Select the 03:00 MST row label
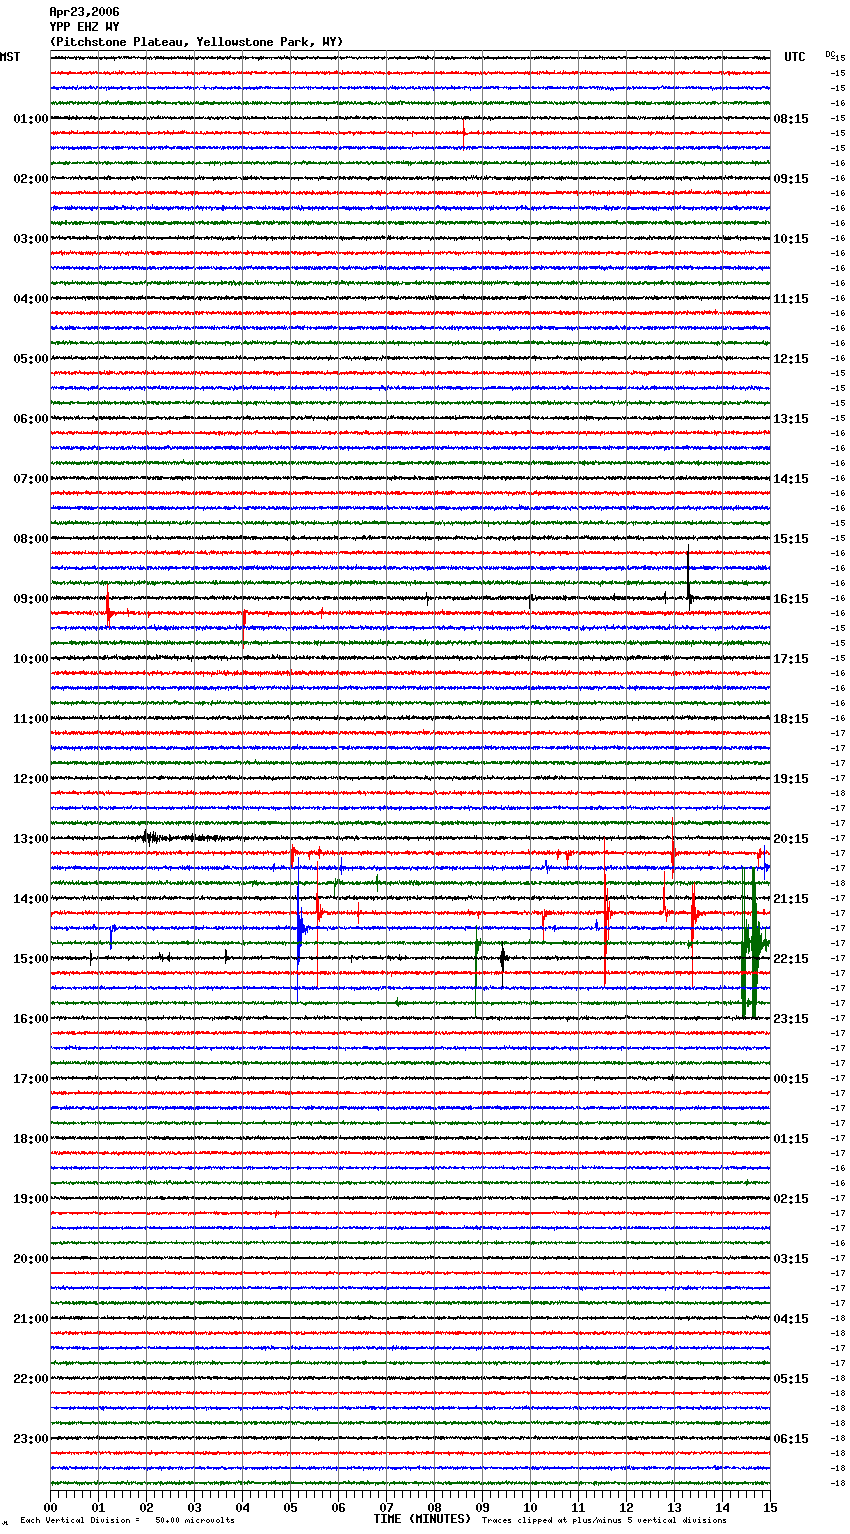850x1534 pixels. (30, 239)
